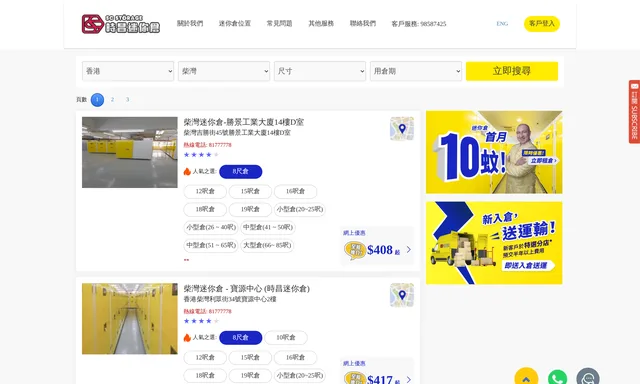Click the green phone call icon
Screen dimensions: 640x384
pyautogui.click(x=557, y=378)
